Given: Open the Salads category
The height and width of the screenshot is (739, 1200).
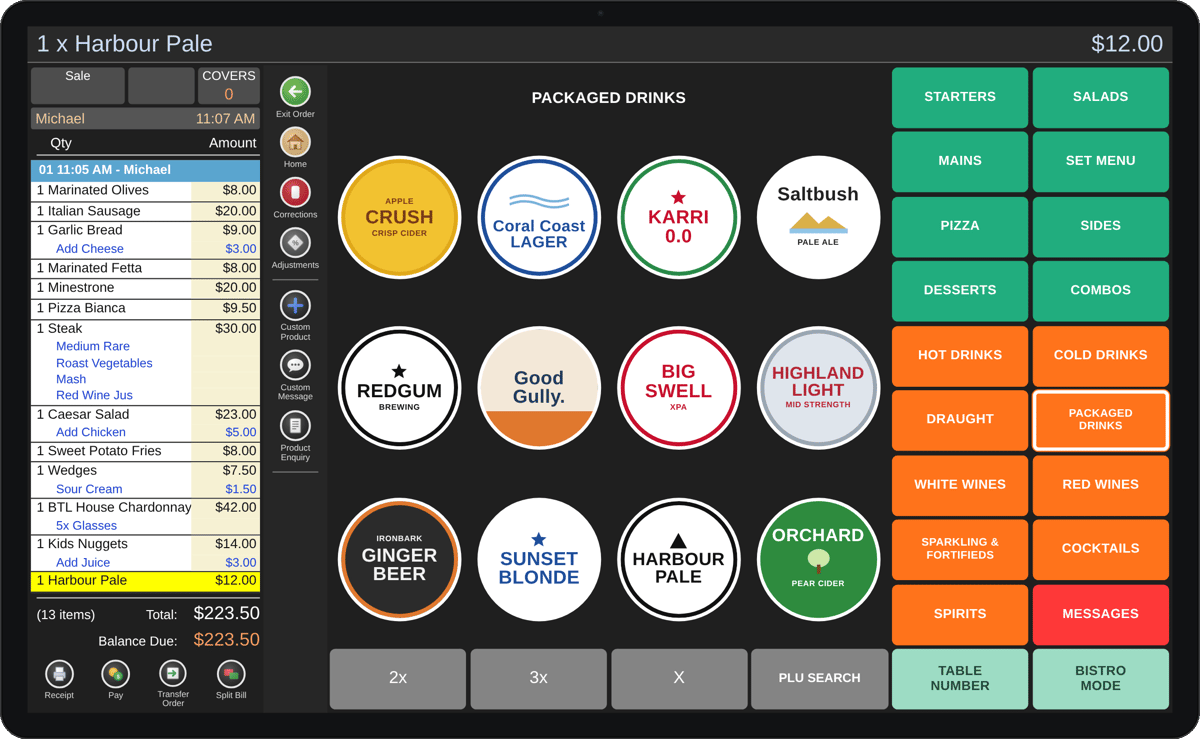Looking at the screenshot, I should [x=1101, y=97].
